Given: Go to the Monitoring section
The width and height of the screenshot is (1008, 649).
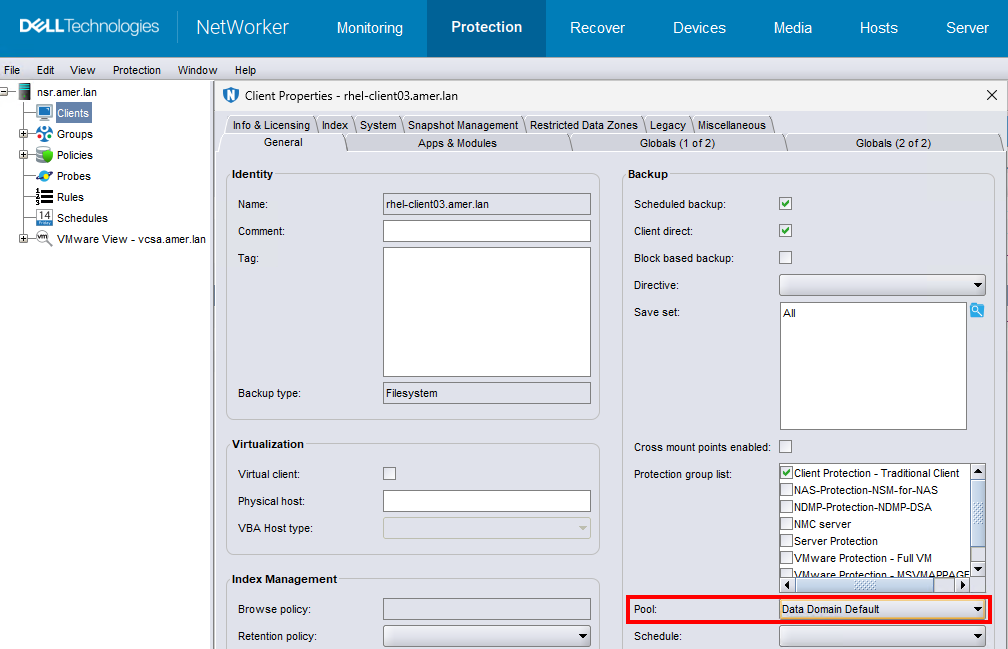Looking at the screenshot, I should click(370, 28).
